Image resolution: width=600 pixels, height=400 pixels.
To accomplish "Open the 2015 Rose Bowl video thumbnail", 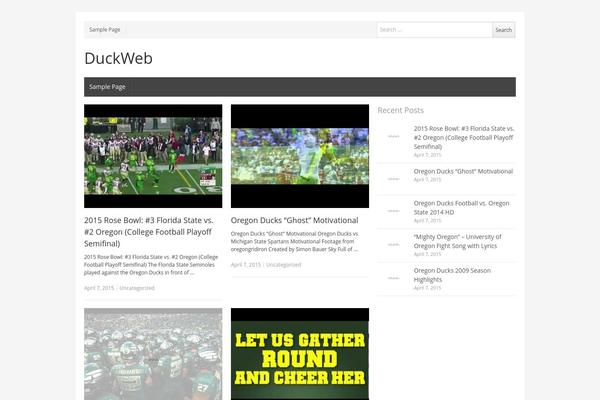I will (153, 156).
